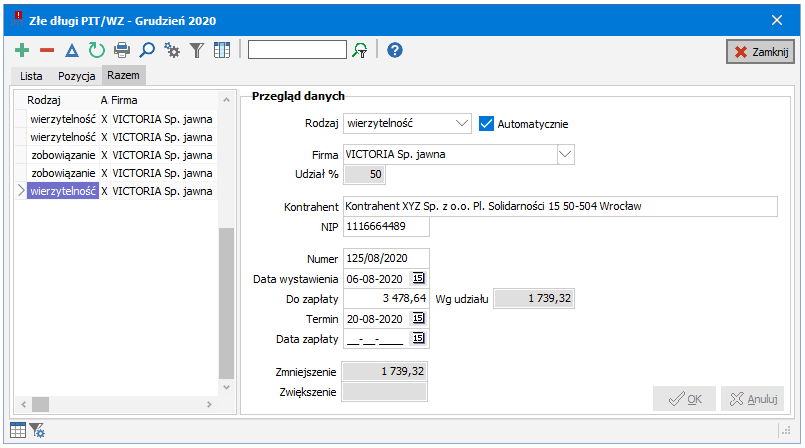Refresh the list with the green arrow icon

point(96,50)
